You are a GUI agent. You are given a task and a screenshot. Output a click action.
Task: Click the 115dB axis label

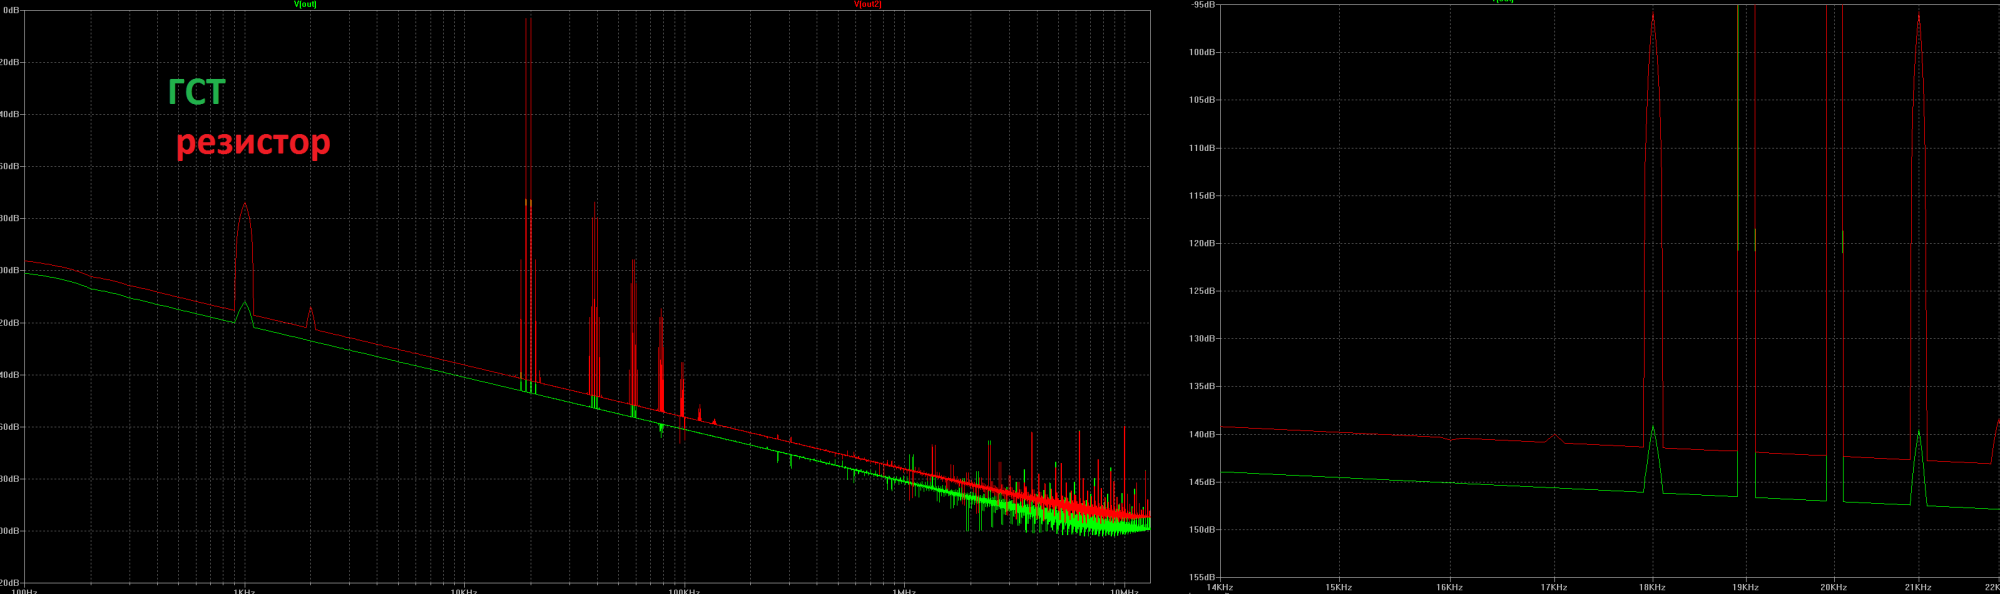coord(1203,196)
